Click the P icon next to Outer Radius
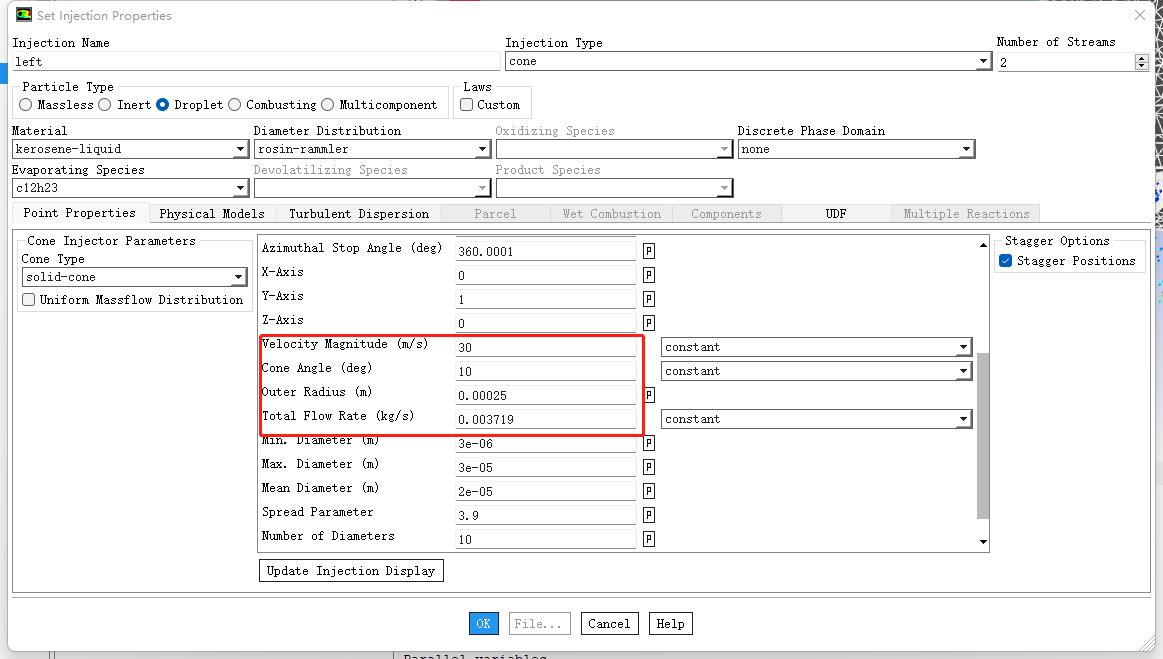1163x659 pixels. pos(648,395)
